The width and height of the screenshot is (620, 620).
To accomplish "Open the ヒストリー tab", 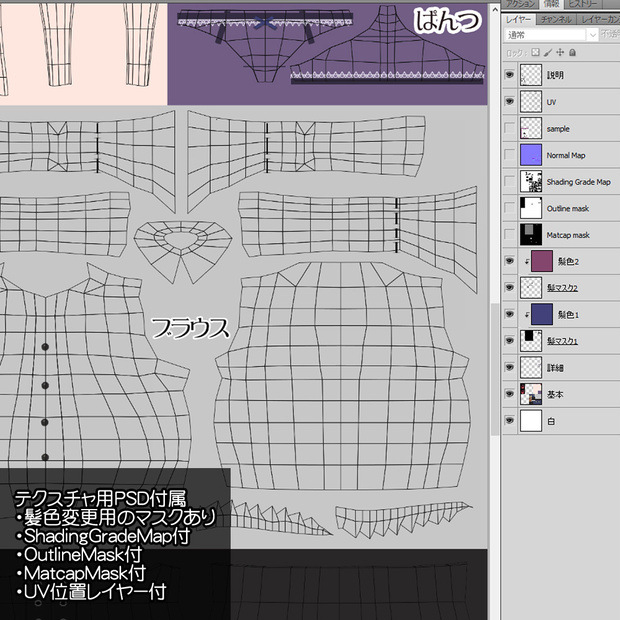I will (582, 4).
